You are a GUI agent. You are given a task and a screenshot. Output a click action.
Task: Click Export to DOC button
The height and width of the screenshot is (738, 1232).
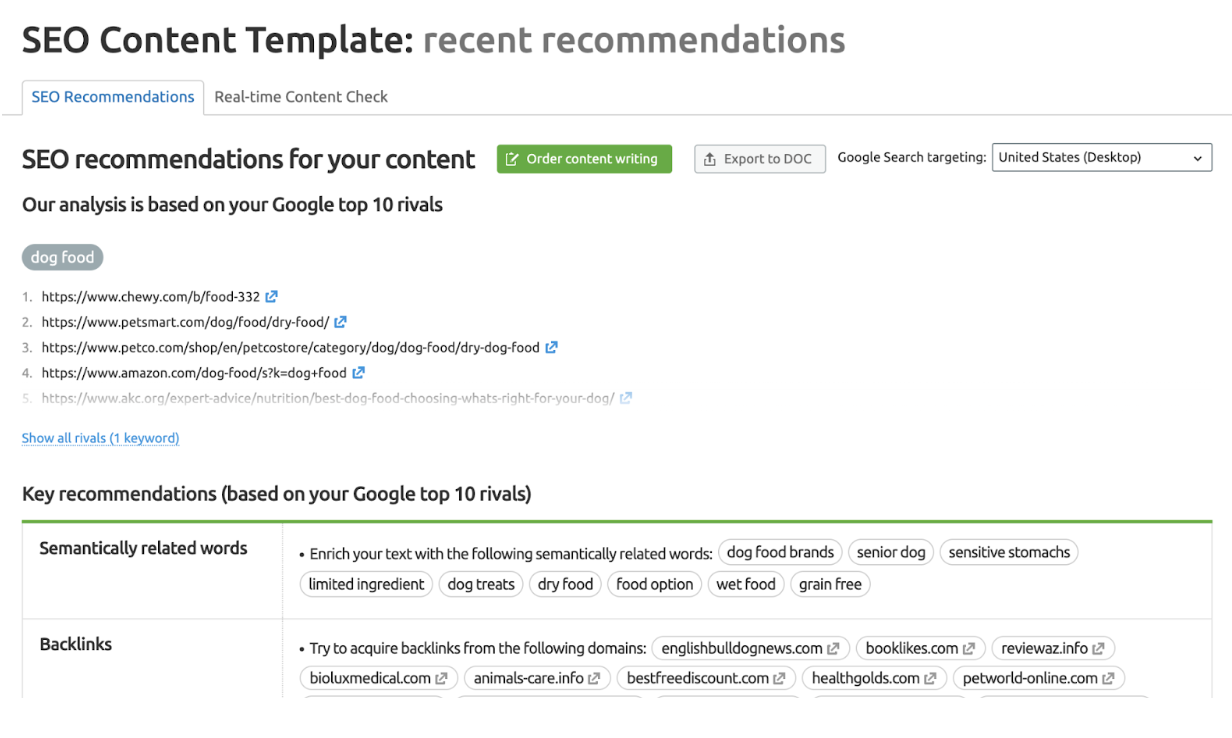759,159
